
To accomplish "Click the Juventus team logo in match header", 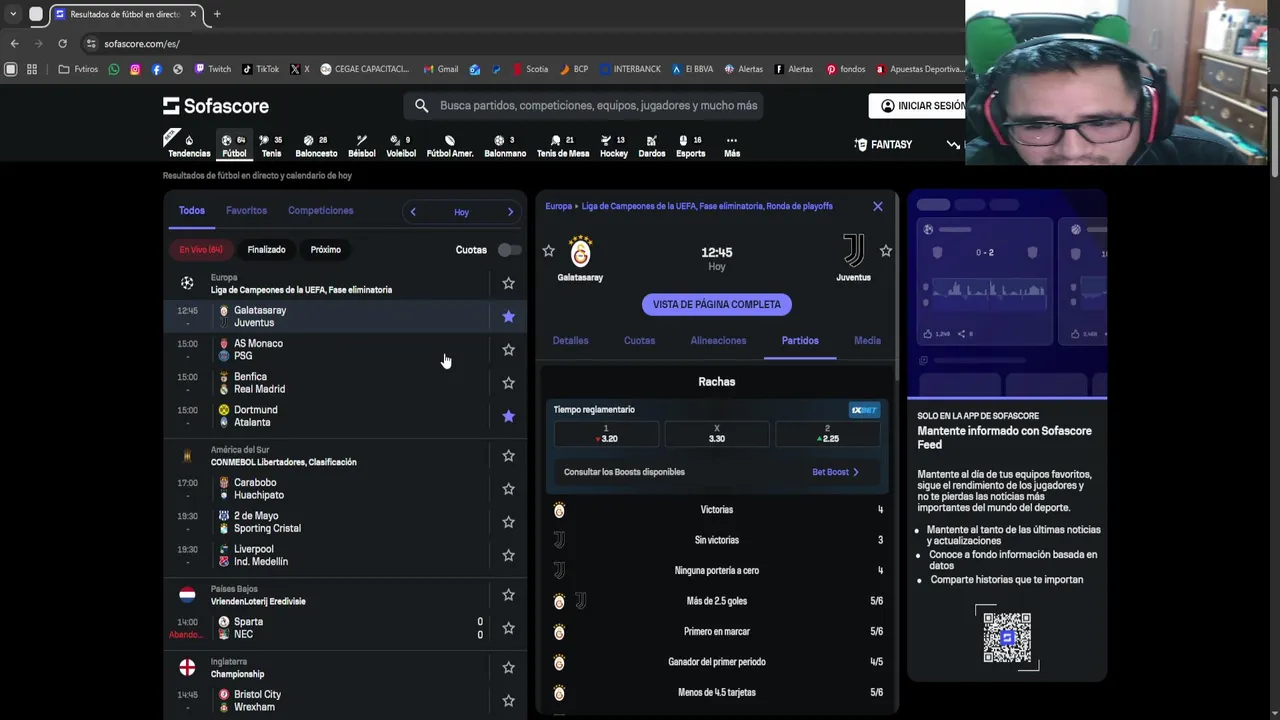I will [x=854, y=251].
